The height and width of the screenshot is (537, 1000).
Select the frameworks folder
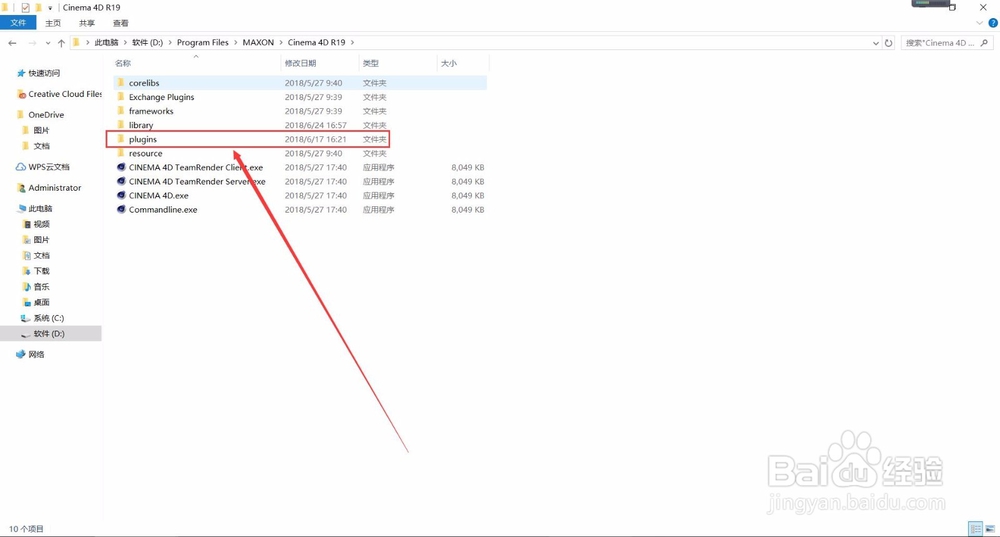point(300,111)
